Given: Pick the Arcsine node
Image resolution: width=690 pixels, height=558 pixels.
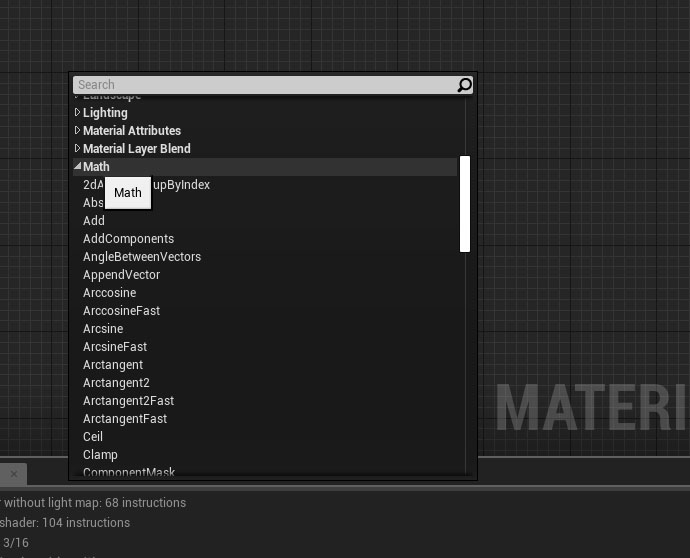Looking at the screenshot, I should (103, 329).
